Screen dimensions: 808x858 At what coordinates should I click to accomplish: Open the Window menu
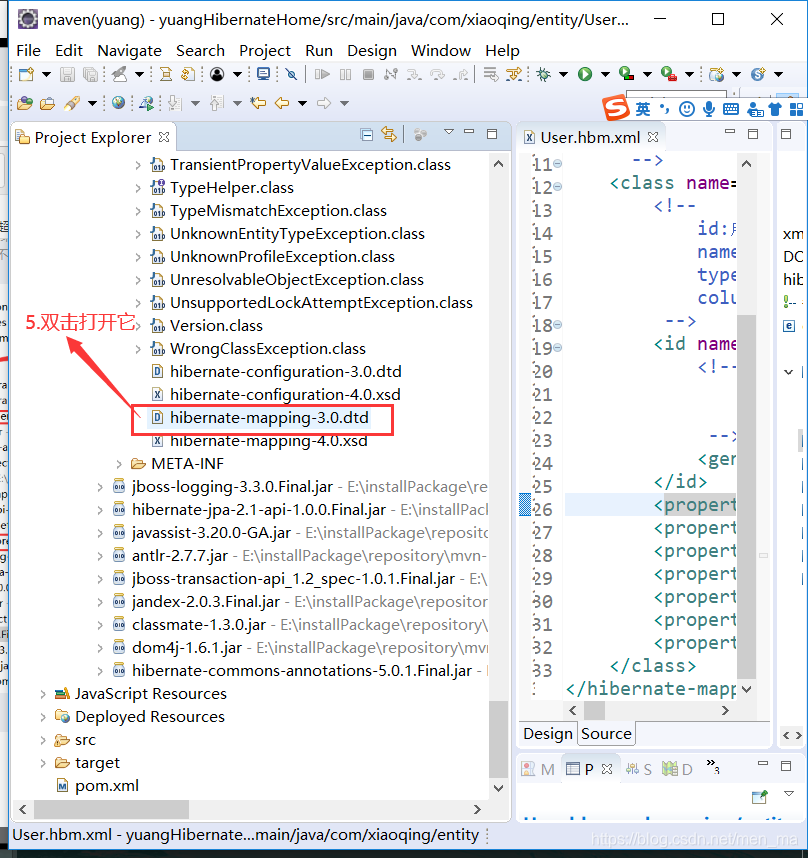point(441,51)
